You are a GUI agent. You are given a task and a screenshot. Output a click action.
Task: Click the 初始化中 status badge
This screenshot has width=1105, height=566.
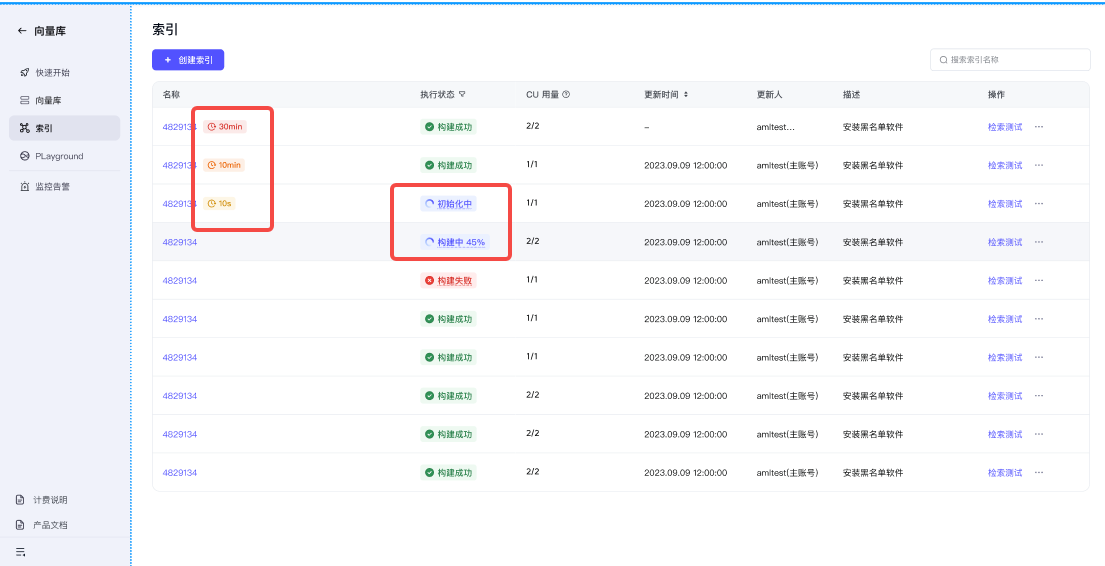[448, 204]
